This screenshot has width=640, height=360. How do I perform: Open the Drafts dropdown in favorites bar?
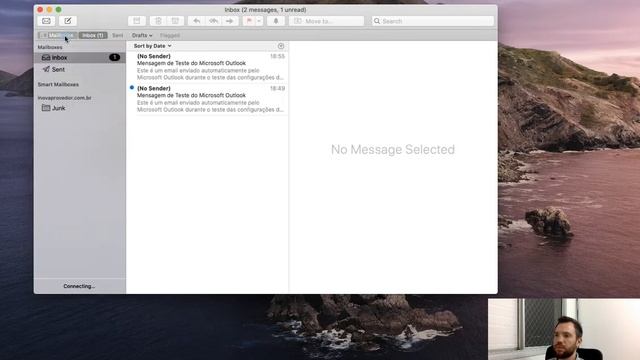(x=142, y=36)
